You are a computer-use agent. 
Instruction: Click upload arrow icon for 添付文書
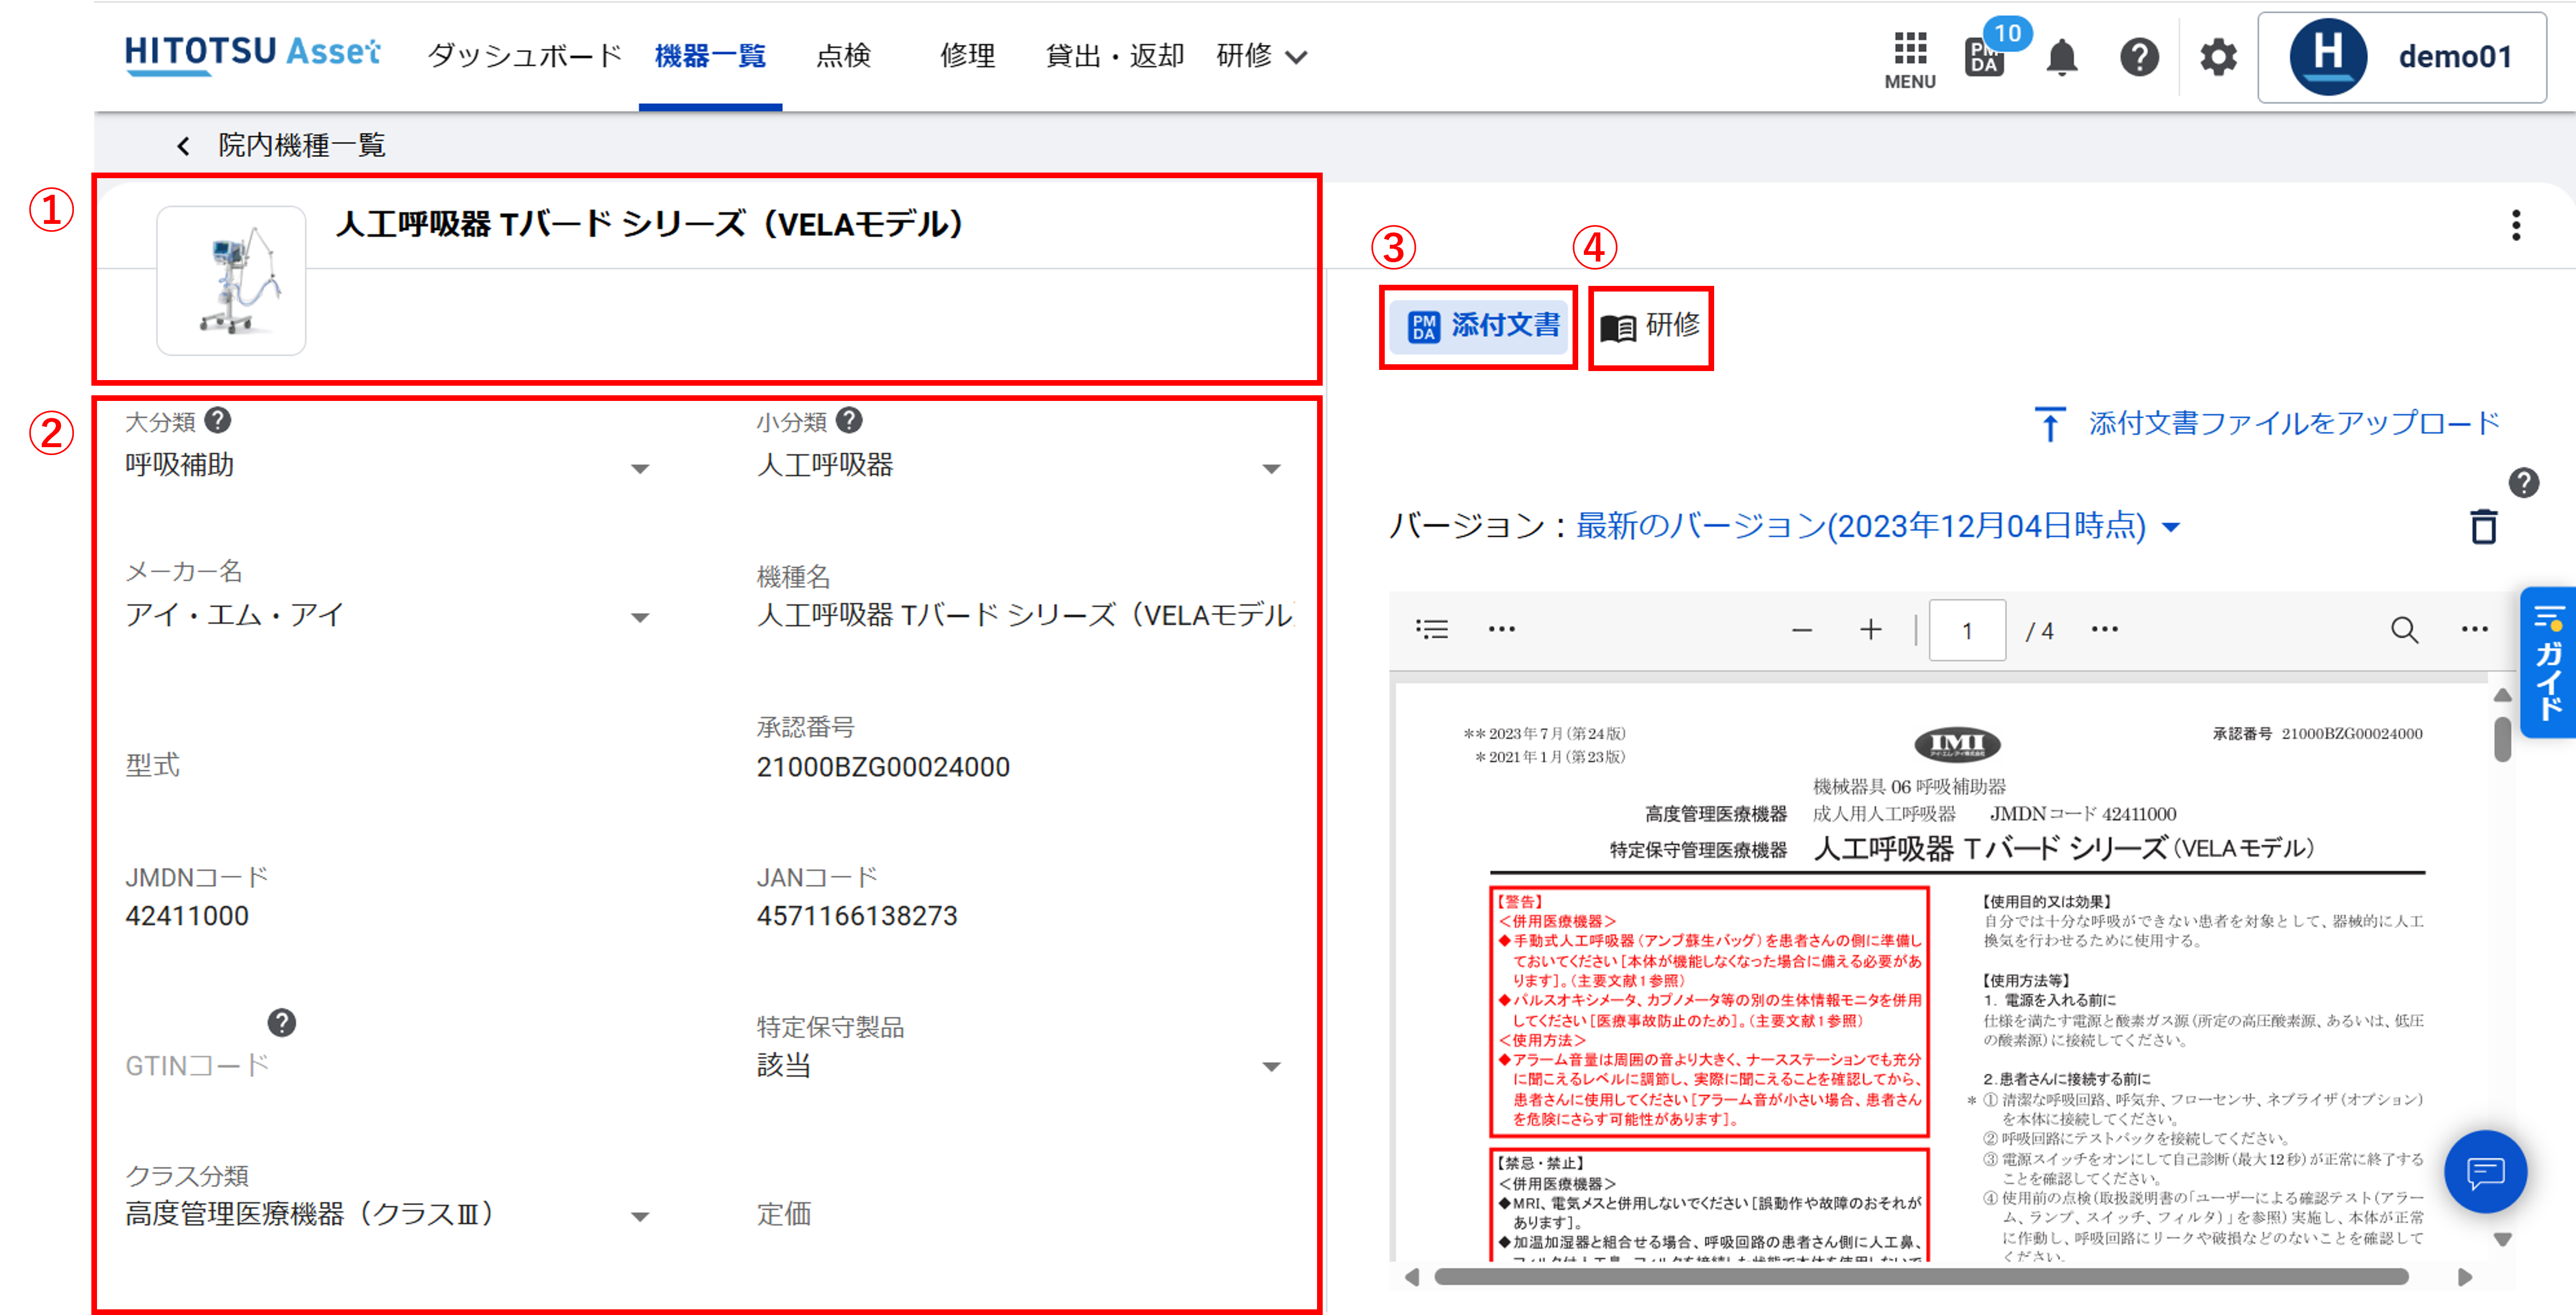click(2050, 424)
